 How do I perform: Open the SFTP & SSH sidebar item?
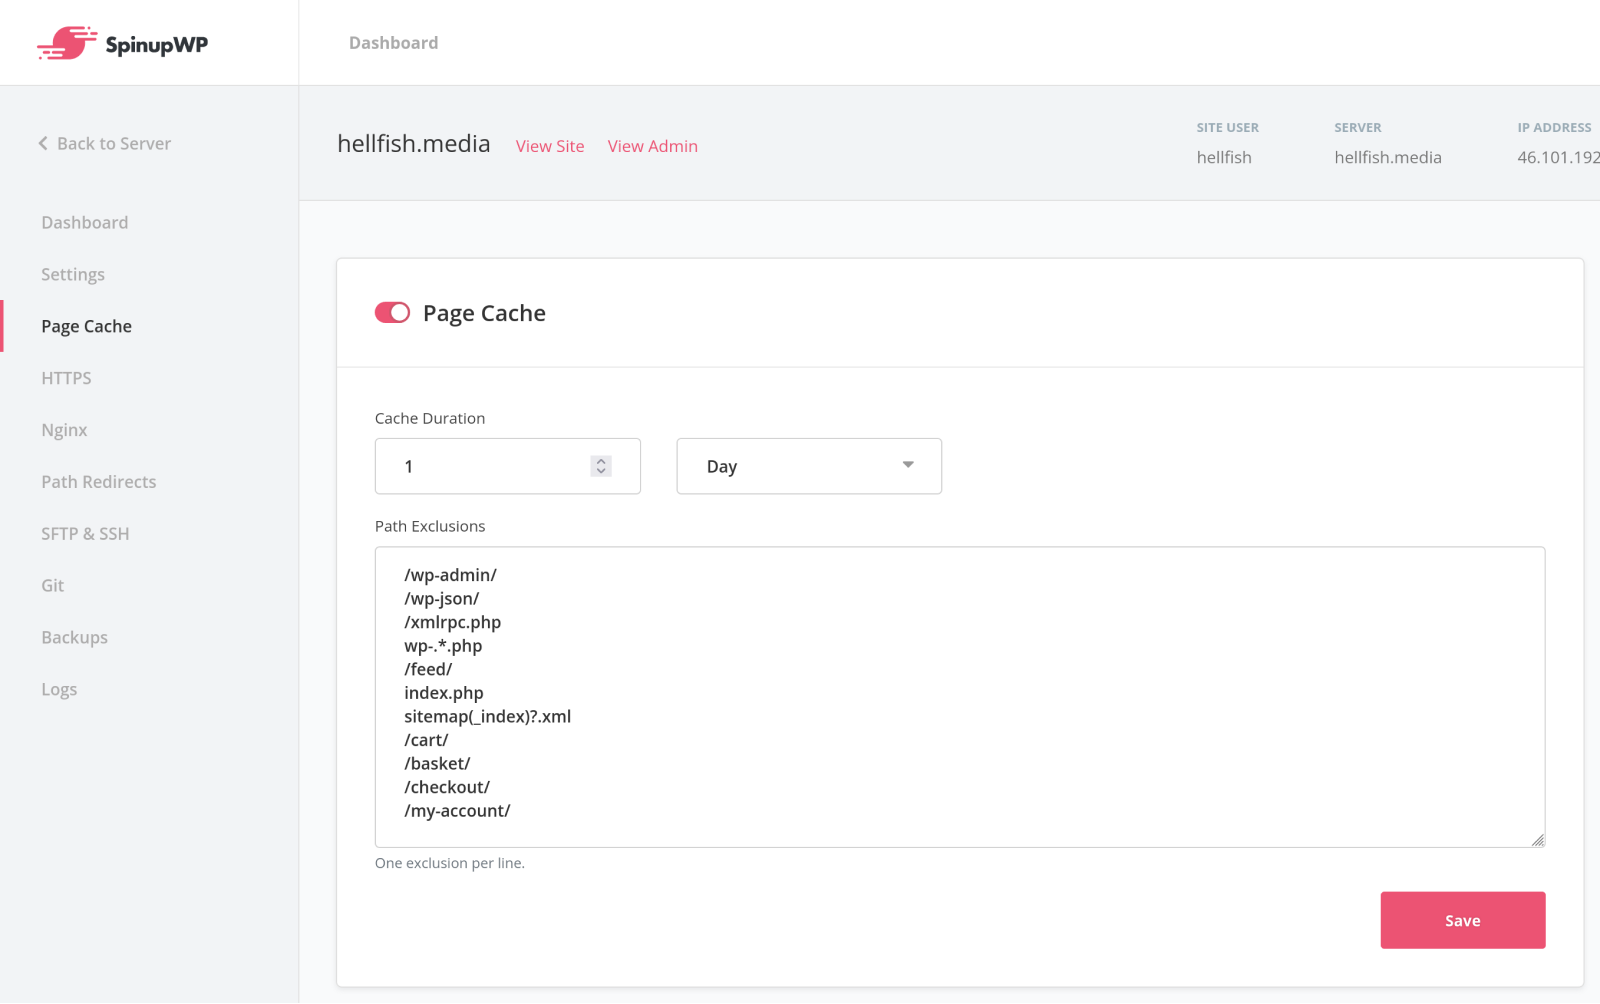coord(85,534)
